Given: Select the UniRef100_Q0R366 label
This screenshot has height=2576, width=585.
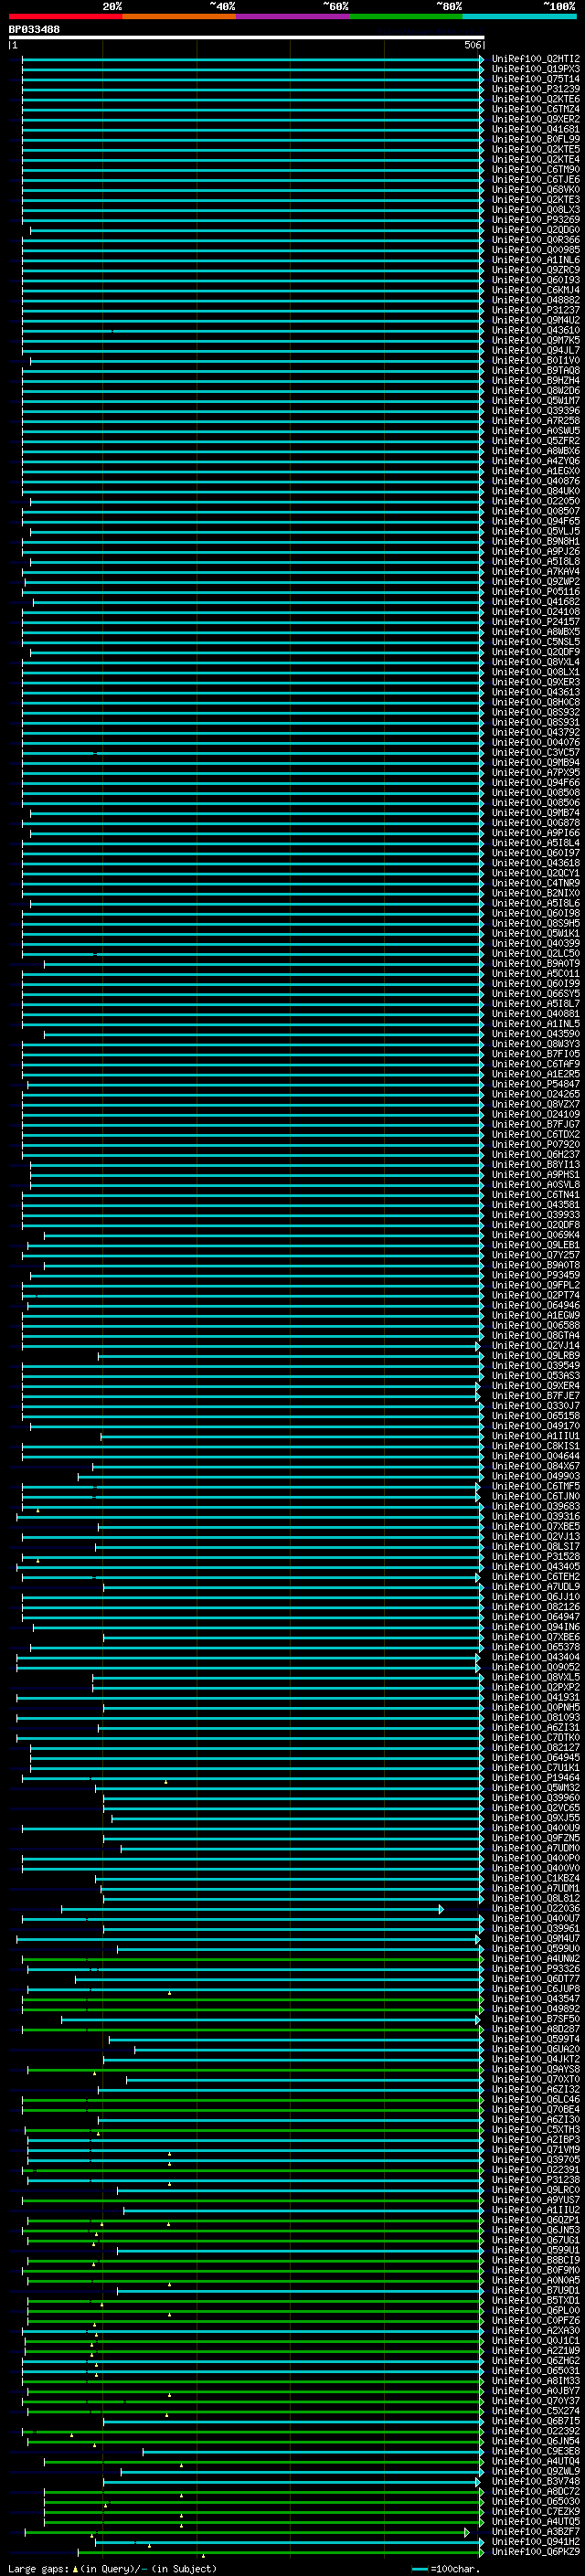Looking at the screenshot, I should (x=536, y=240).
